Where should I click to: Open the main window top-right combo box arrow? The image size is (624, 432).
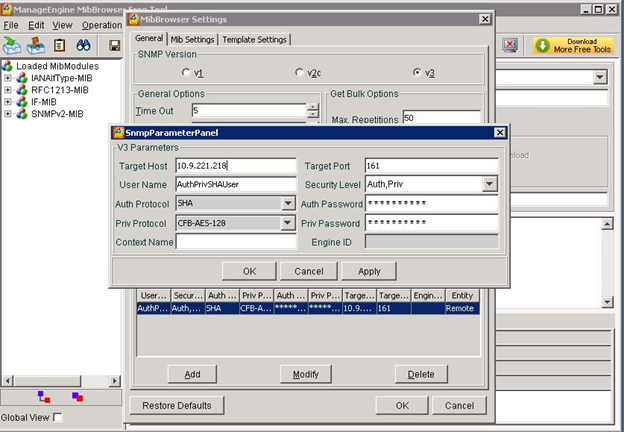[x=600, y=77]
